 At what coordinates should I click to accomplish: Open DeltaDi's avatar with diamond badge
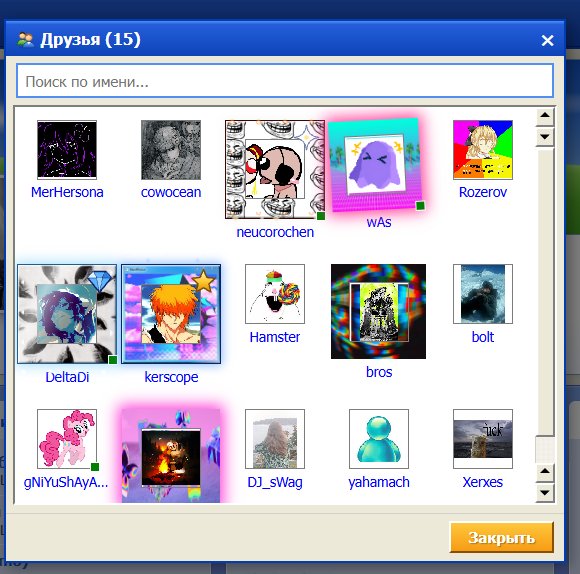[x=67, y=314]
